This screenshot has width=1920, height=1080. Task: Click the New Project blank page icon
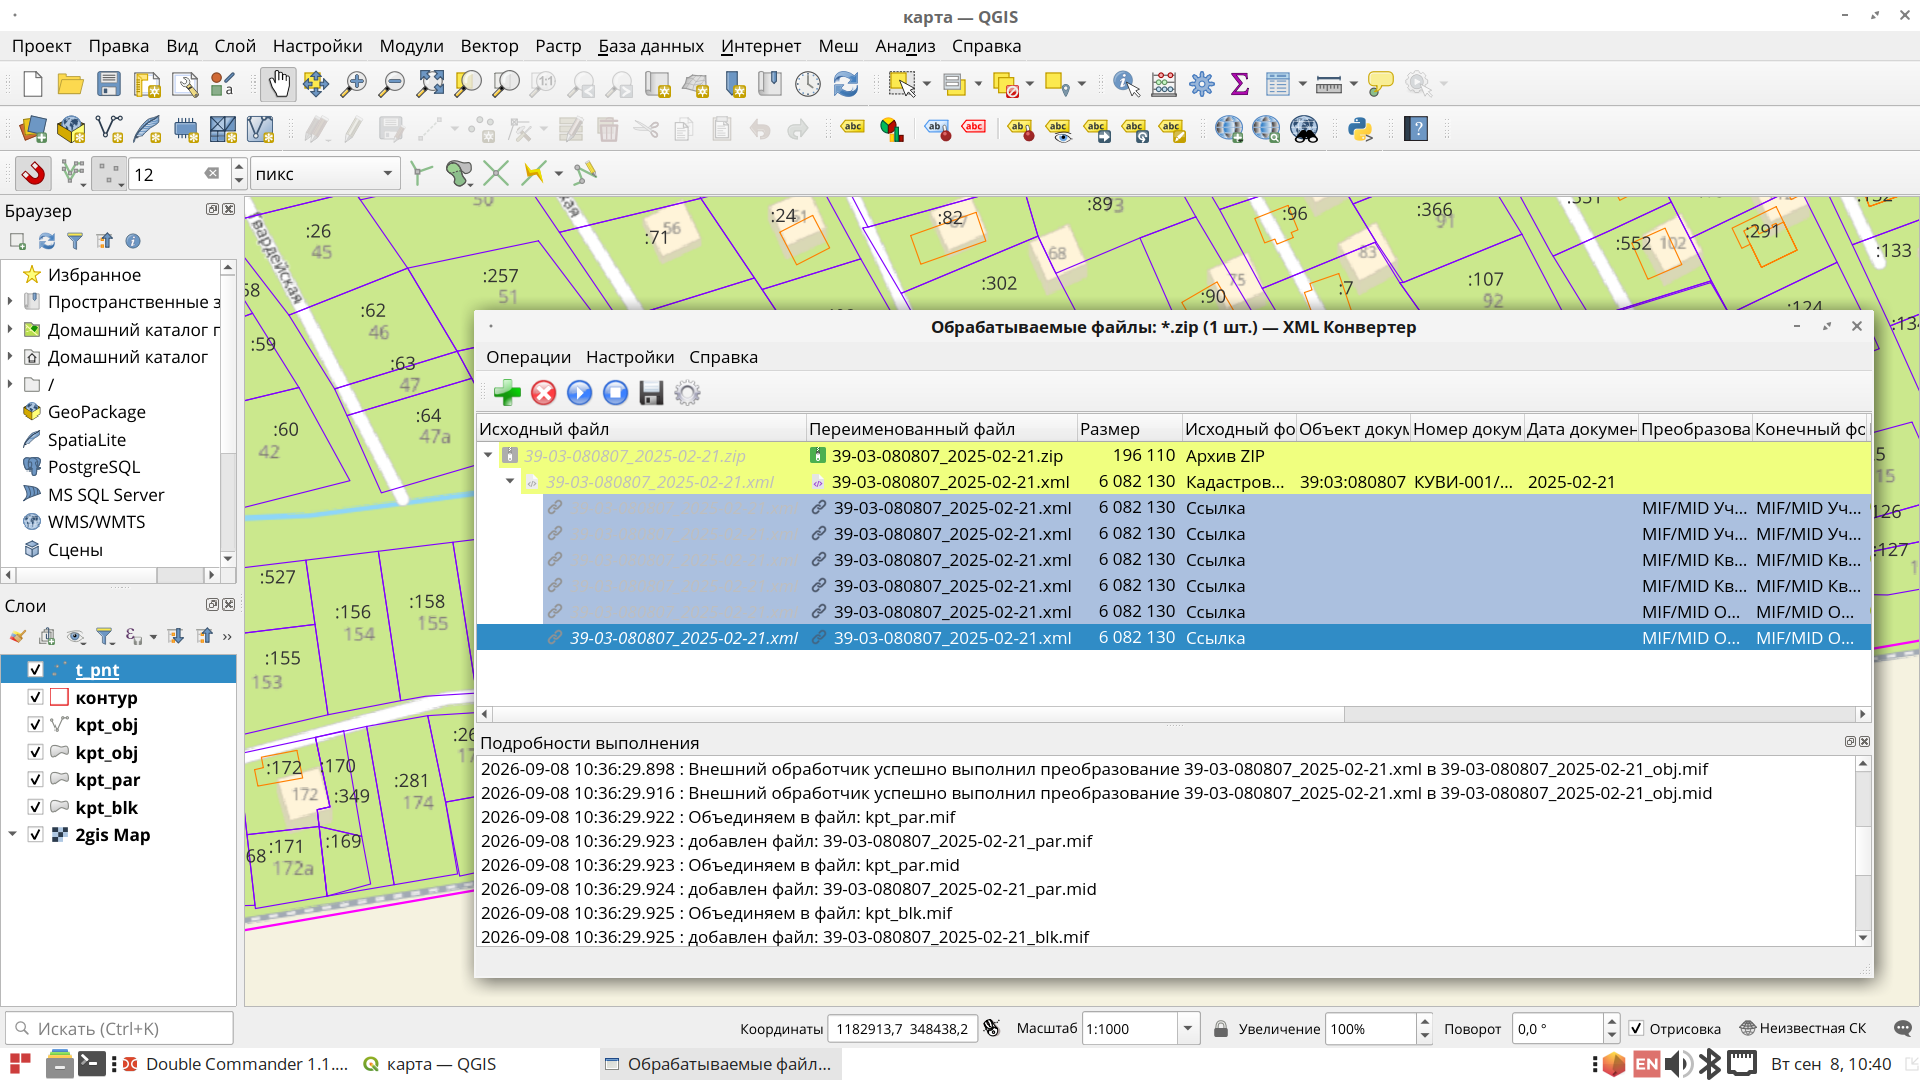tap(32, 84)
